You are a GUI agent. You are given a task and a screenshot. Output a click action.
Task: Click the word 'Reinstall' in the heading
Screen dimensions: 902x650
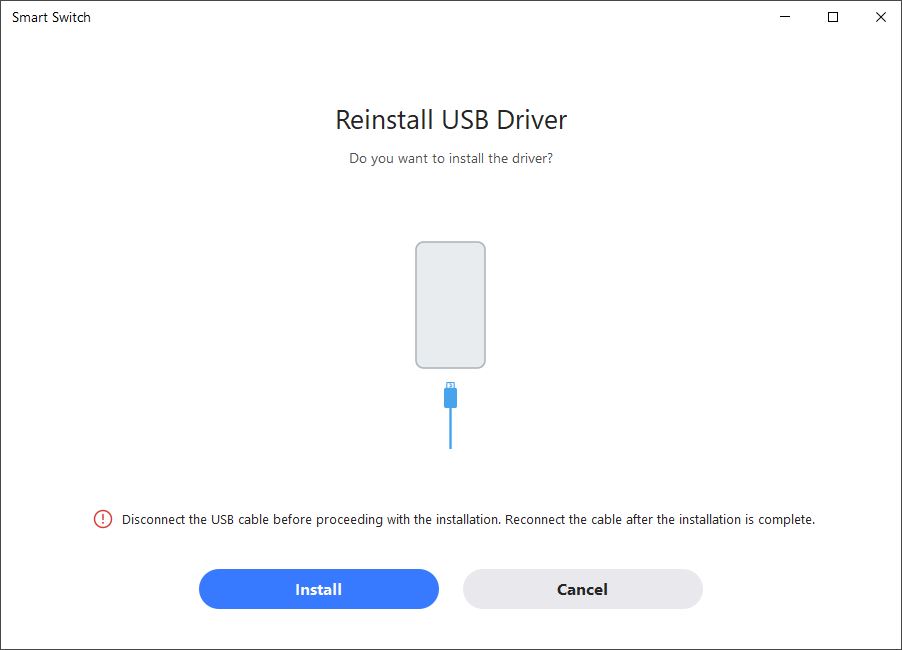pos(384,120)
